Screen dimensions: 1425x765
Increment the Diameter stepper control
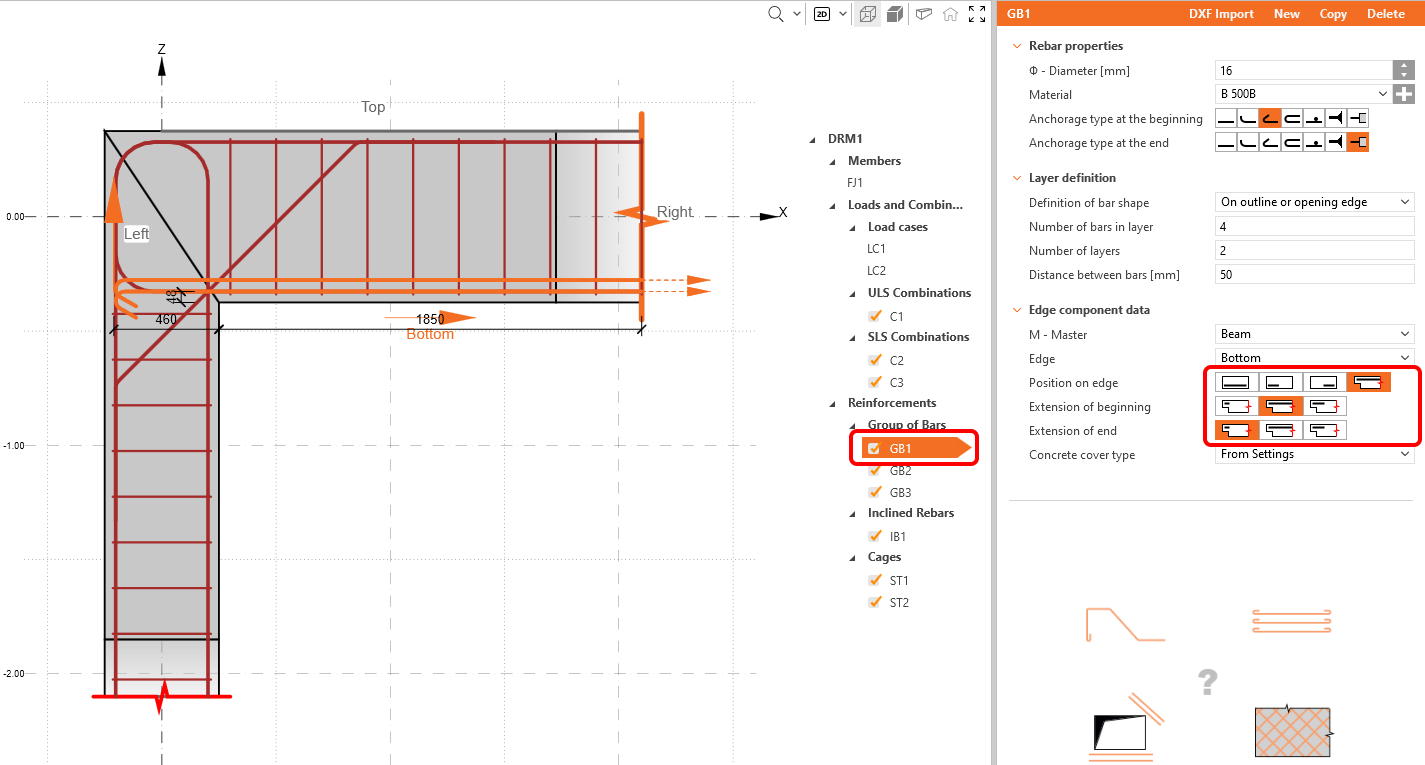[x=1404, y=66]
